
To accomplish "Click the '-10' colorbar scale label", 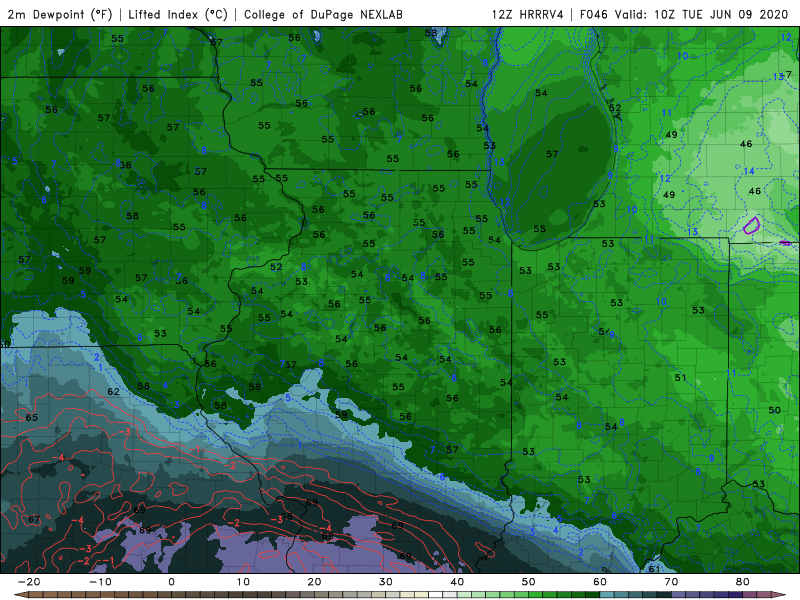I will pos(99,582).
